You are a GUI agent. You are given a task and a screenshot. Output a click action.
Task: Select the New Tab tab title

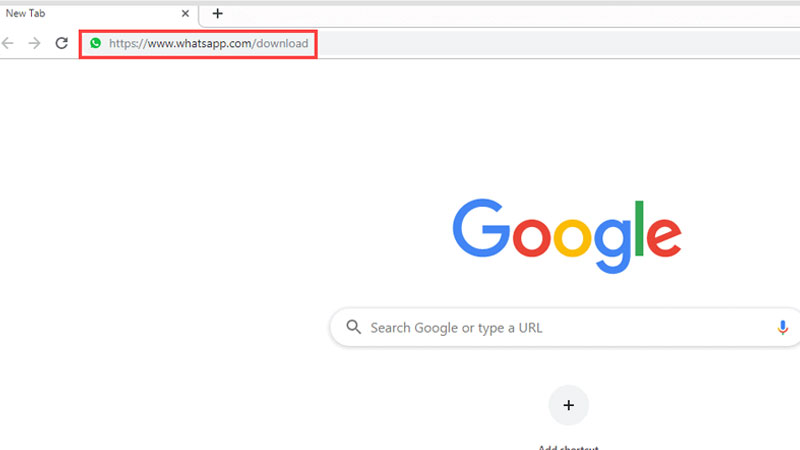click(26, 14)
